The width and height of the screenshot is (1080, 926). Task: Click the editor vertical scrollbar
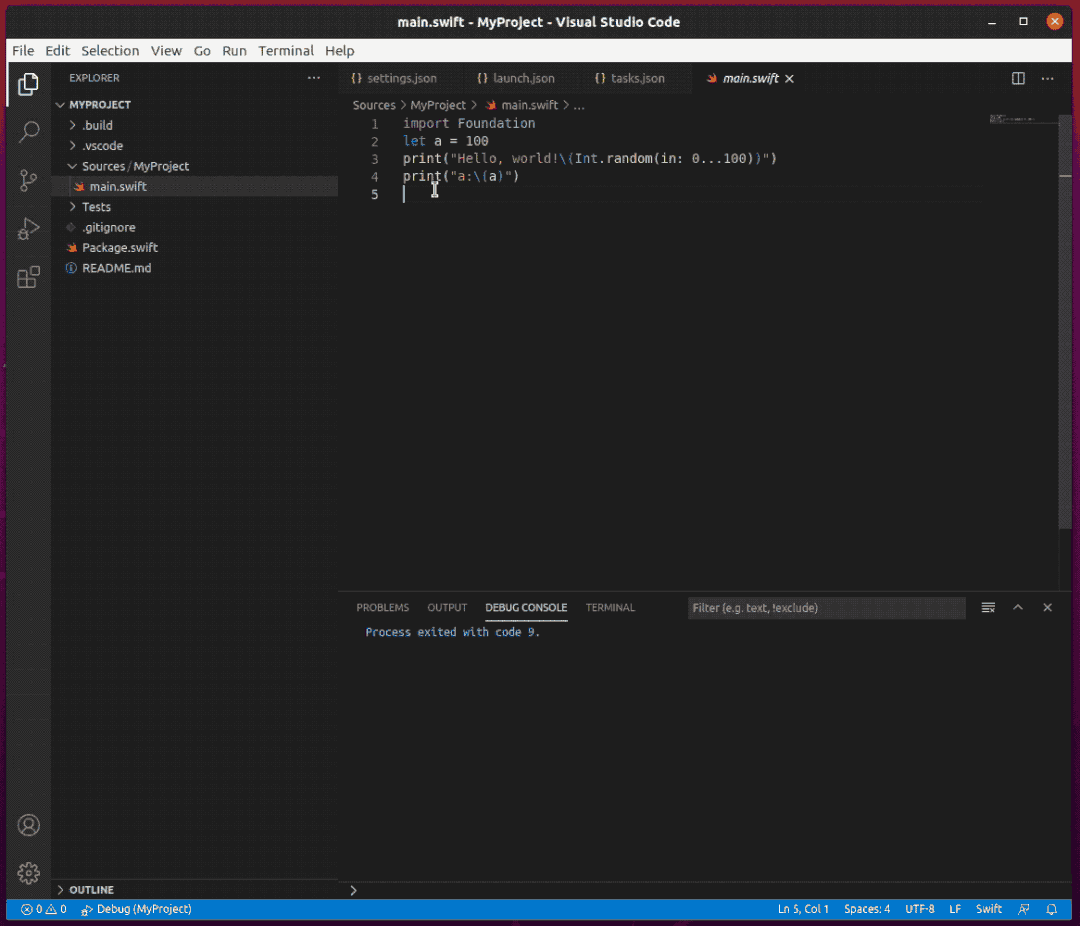[1065, 322]
